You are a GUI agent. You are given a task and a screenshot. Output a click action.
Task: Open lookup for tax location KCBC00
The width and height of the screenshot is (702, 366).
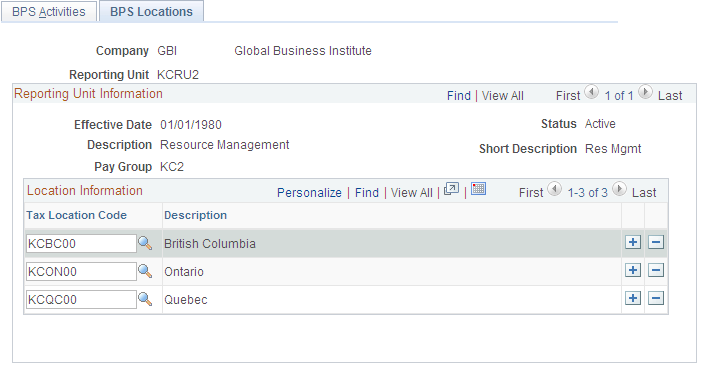tap(145, 243)
